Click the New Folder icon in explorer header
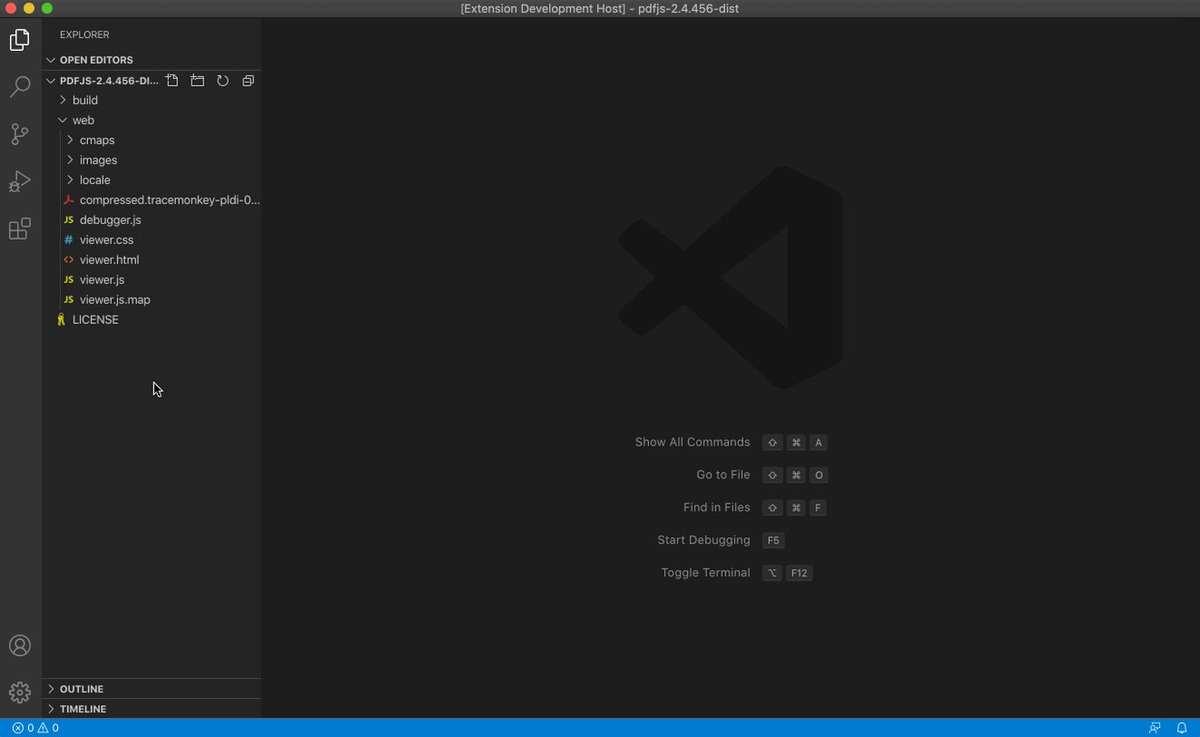The height and width of the screenshot is (737, 1200). click(197, 80)
